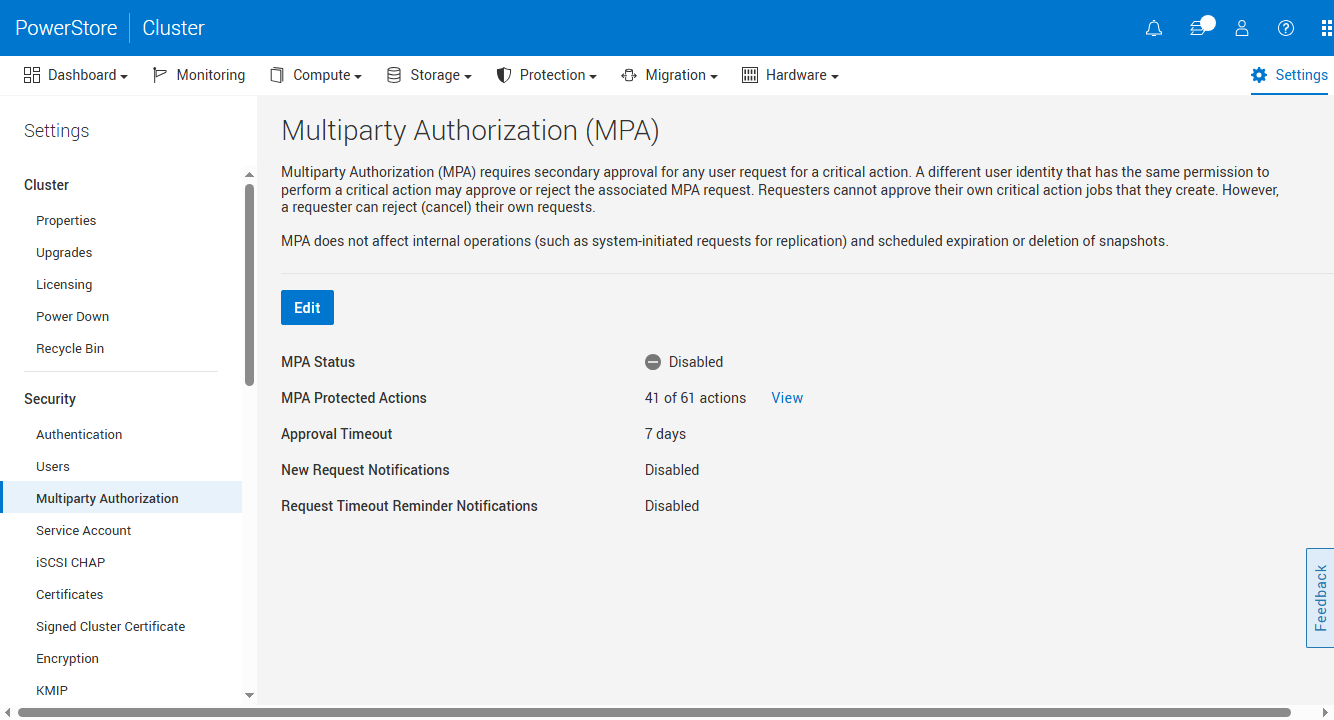Viewport: 1334px width, 720px height.
Task: Open Service Account settings
Action: pos(84,531)
